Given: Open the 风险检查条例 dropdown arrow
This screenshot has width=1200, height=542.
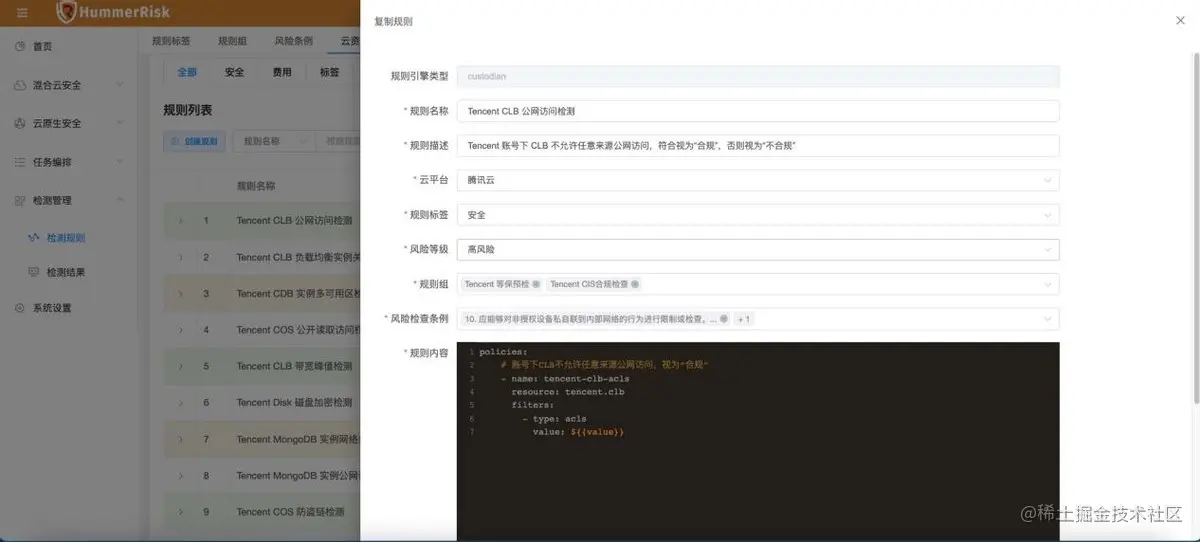Looking at the screenshot, I should 1047,319.
